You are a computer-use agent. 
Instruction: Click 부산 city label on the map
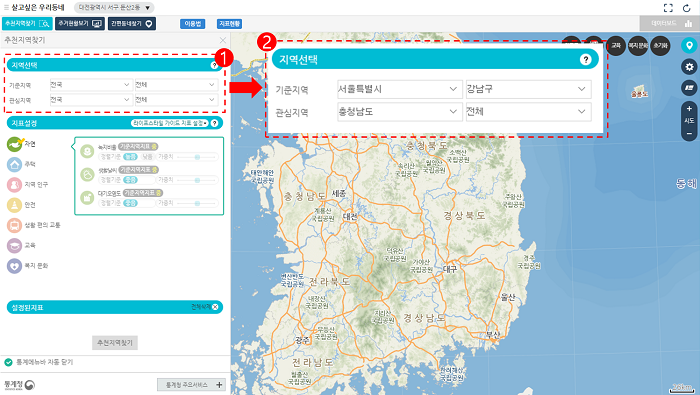click(493, 334)
